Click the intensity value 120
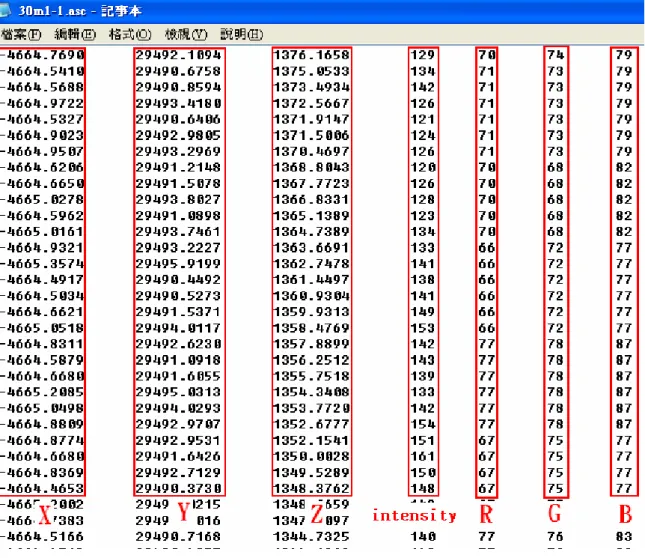The height and width of the screenshot is (558, 645). coord(423,167)
